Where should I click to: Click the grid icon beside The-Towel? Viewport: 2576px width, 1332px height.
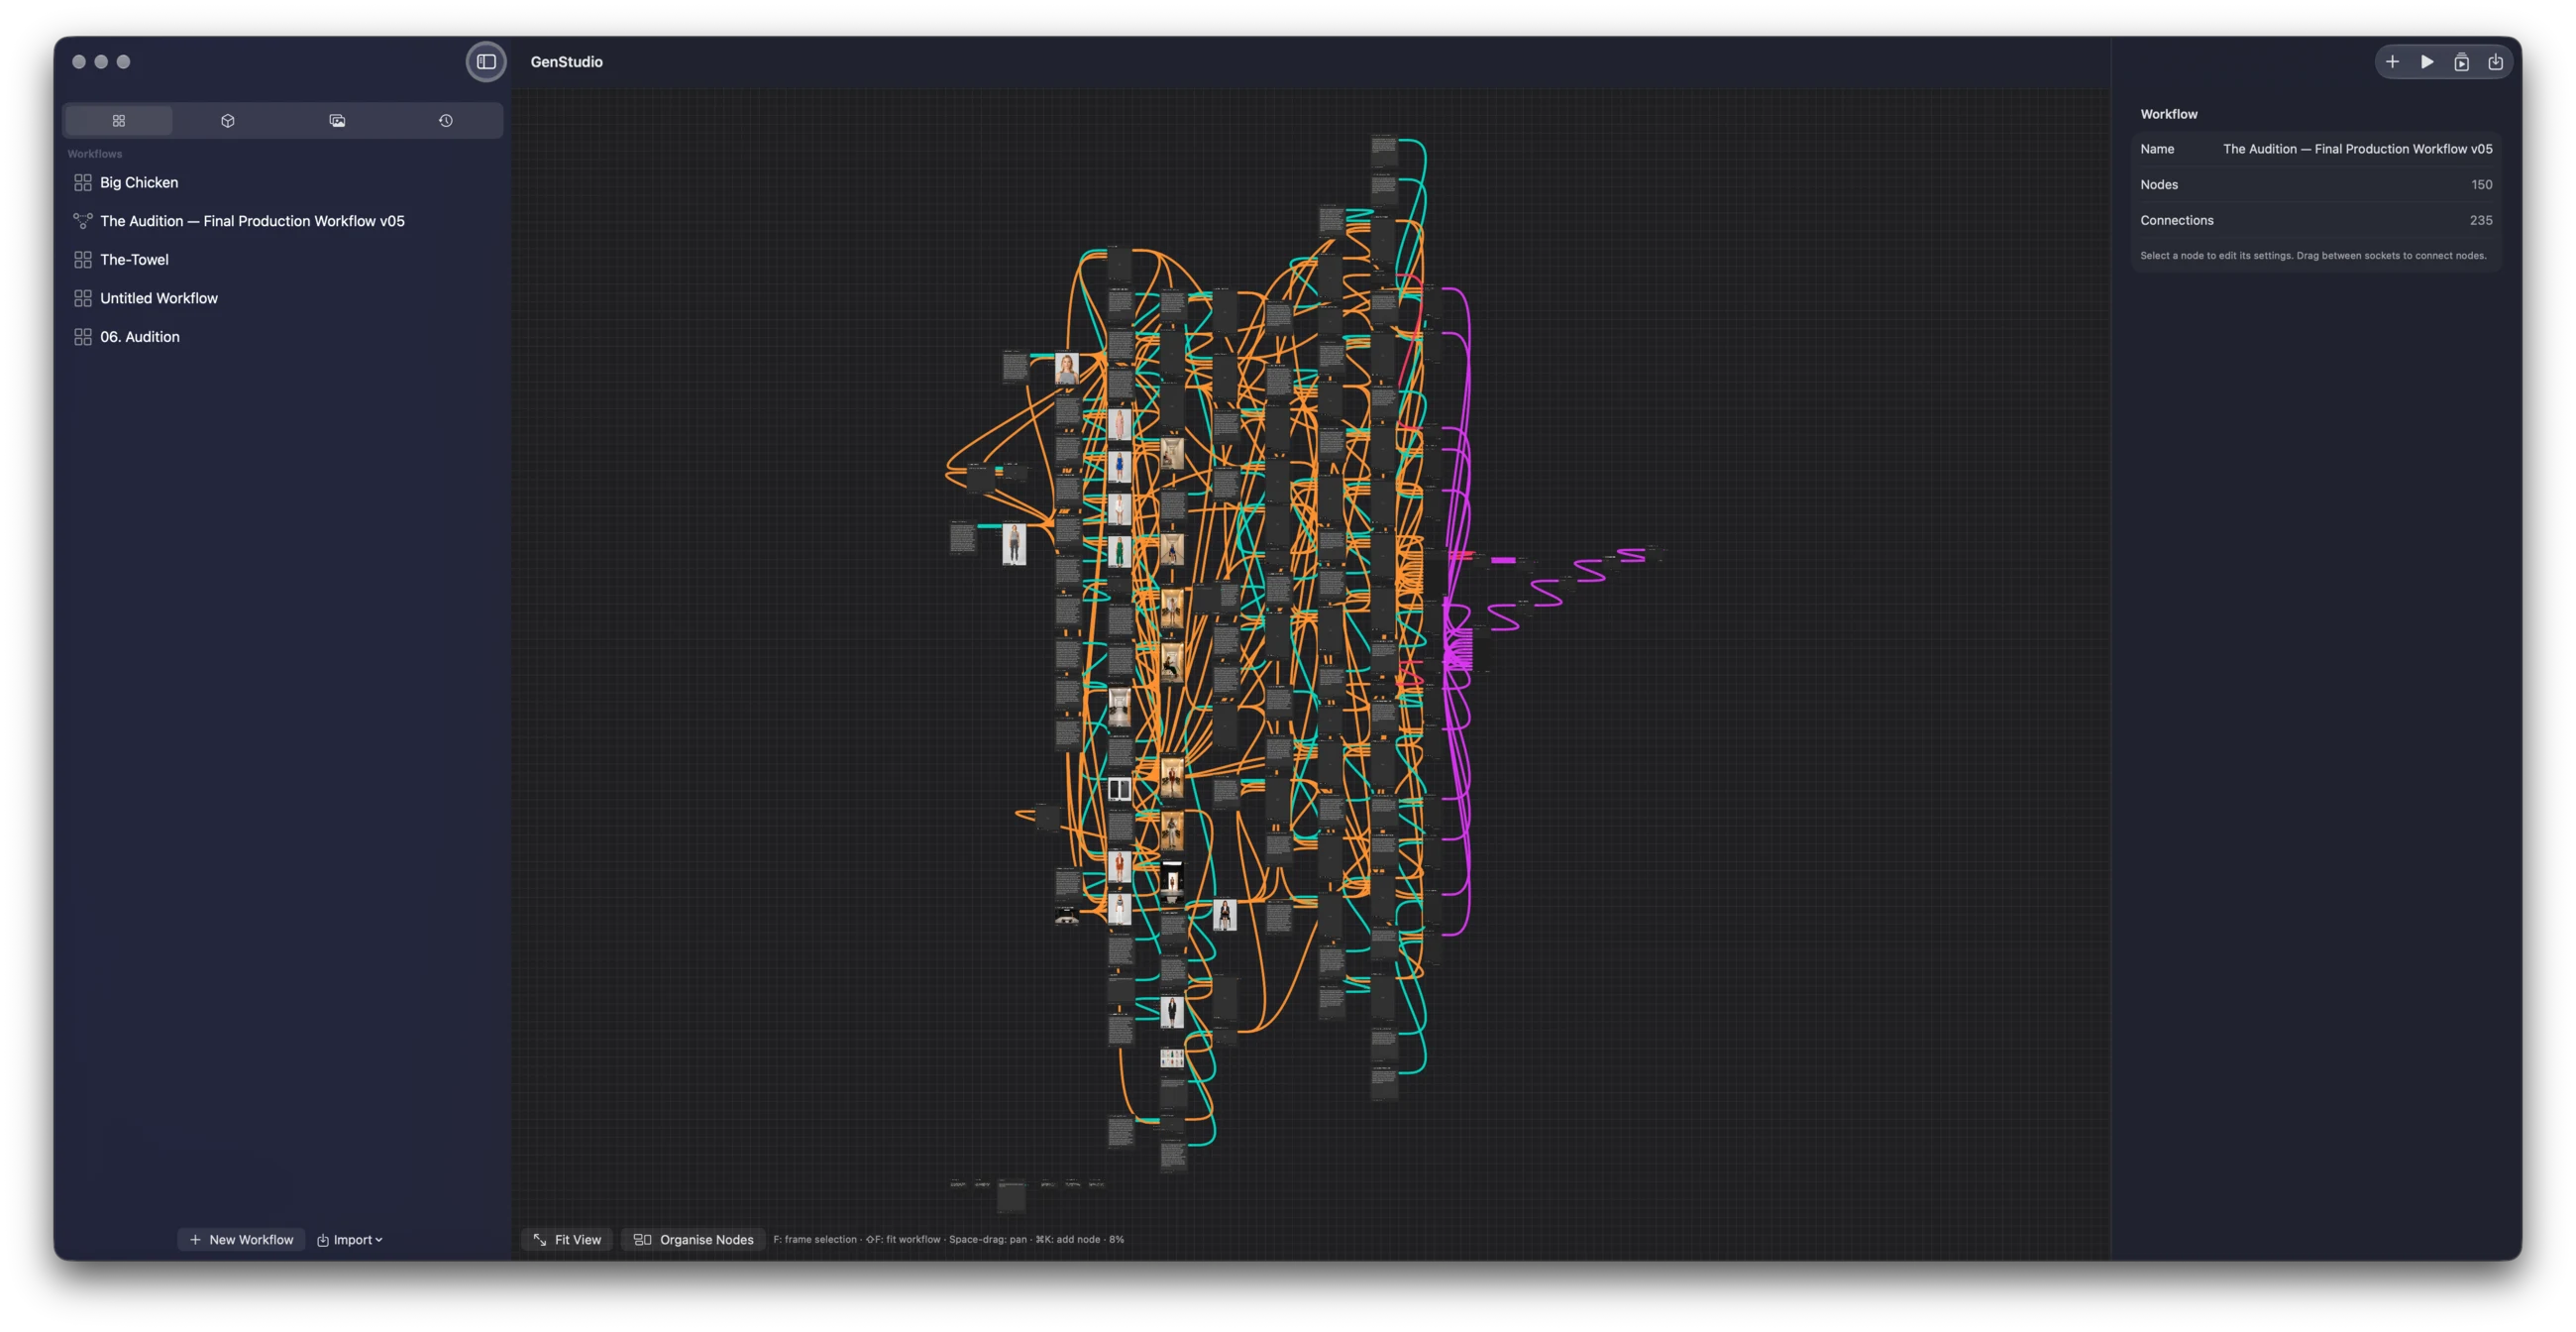coord(83,260)
